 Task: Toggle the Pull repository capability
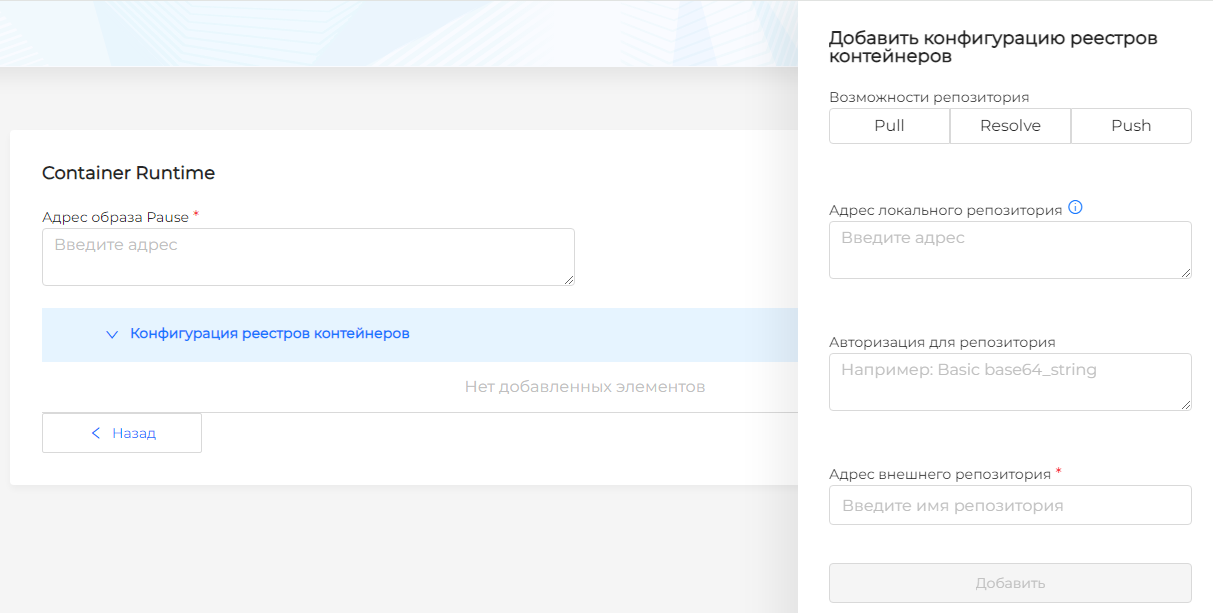point(889,126)
